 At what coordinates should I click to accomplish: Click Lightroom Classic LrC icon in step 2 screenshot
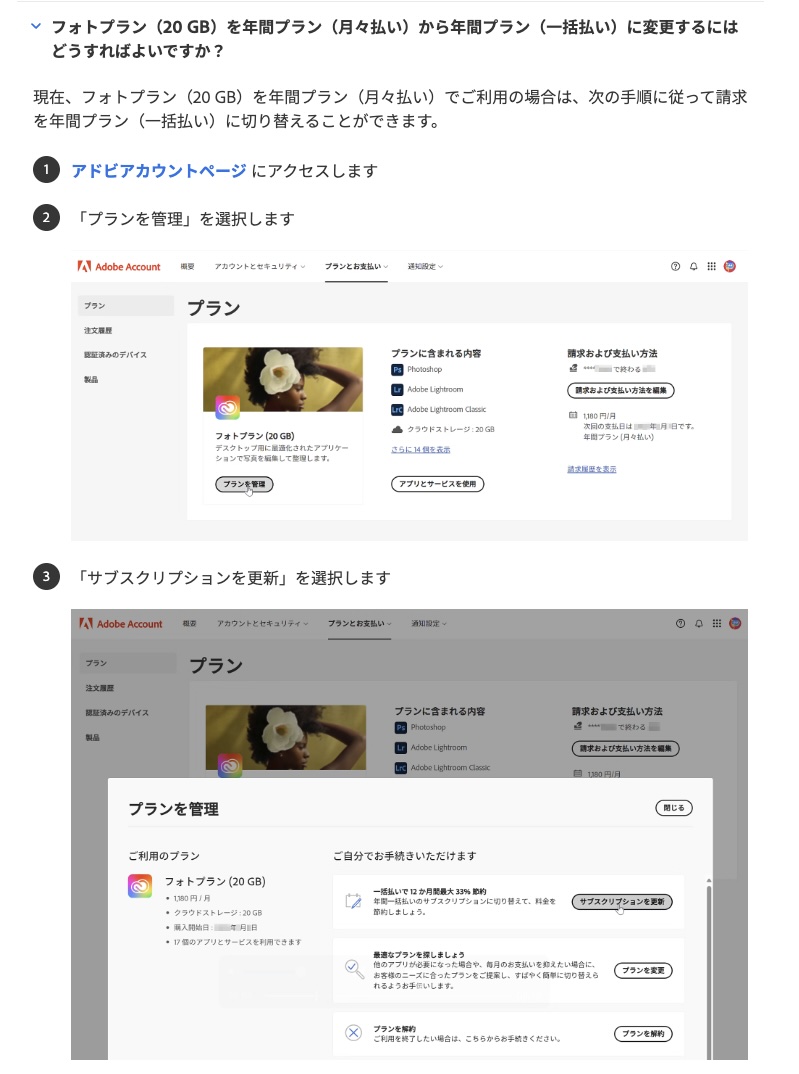pos(397,410)
